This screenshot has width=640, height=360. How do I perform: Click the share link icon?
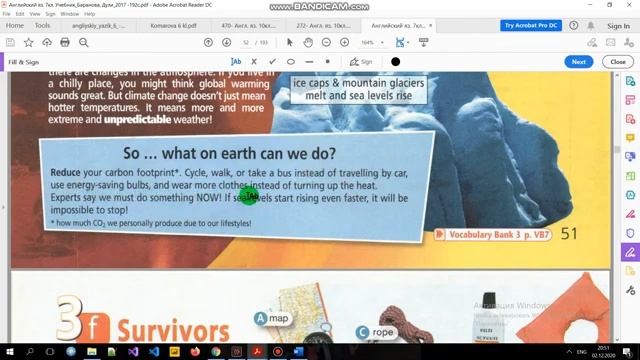pyautogui.click(x=592, y=42)
